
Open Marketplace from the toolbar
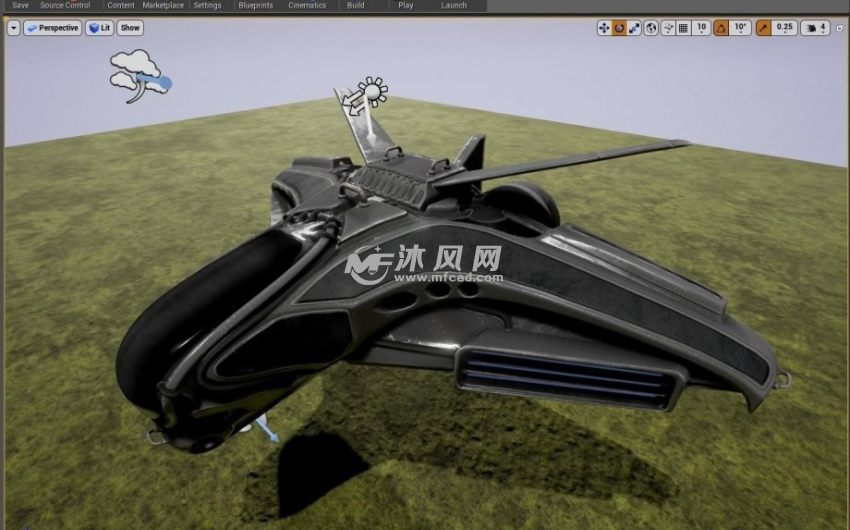[163, 5]
